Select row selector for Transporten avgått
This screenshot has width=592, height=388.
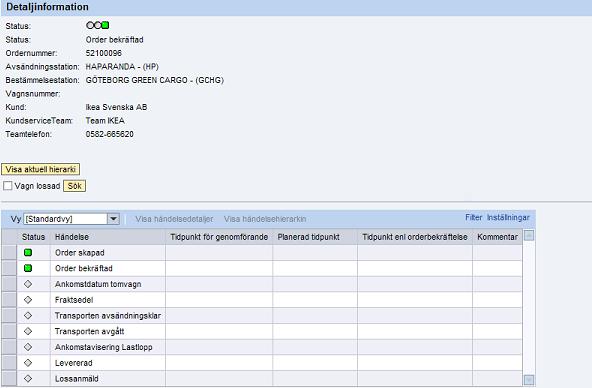[9, 331]
